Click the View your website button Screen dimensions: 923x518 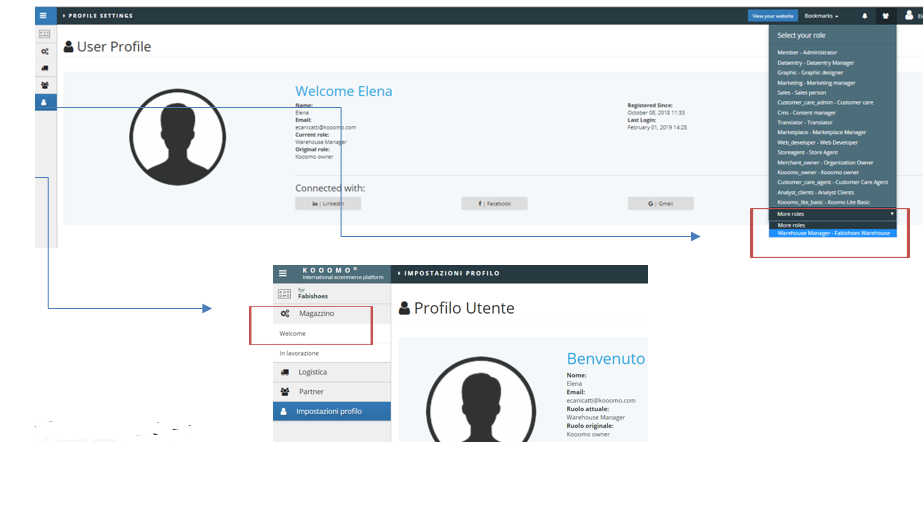click(x=772, y=16)
